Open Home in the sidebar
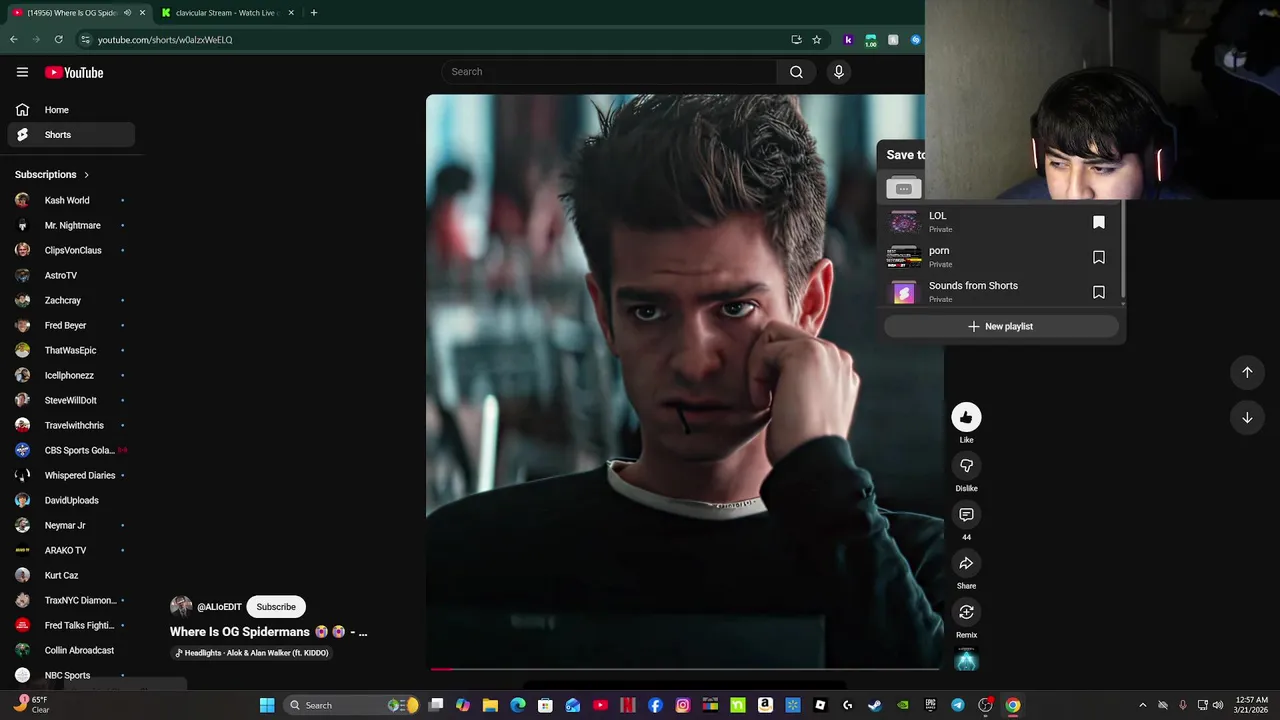The width and height of the screenshot is (1280, 720). 70,110
